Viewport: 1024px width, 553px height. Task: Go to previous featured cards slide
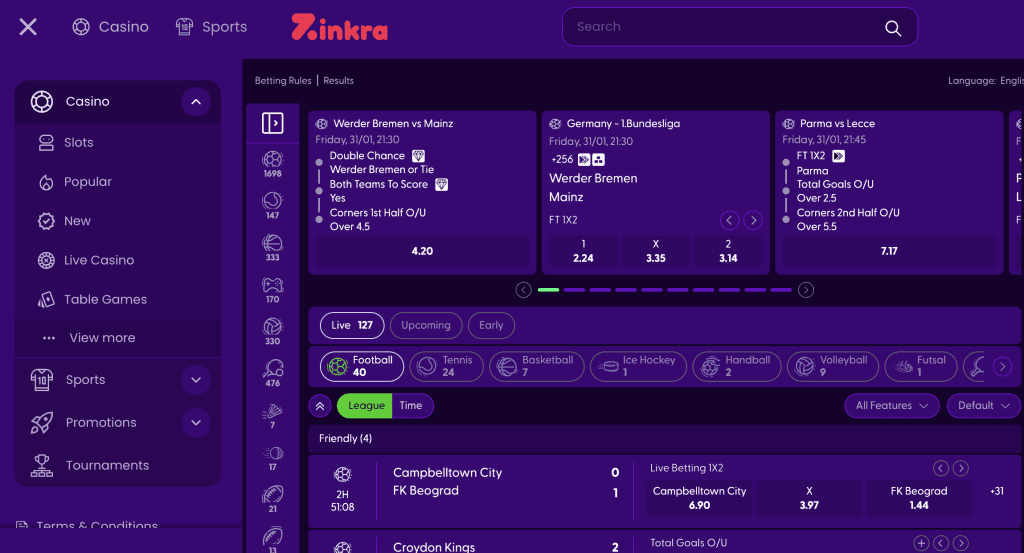pyautogui.click(x=523, y=290)
